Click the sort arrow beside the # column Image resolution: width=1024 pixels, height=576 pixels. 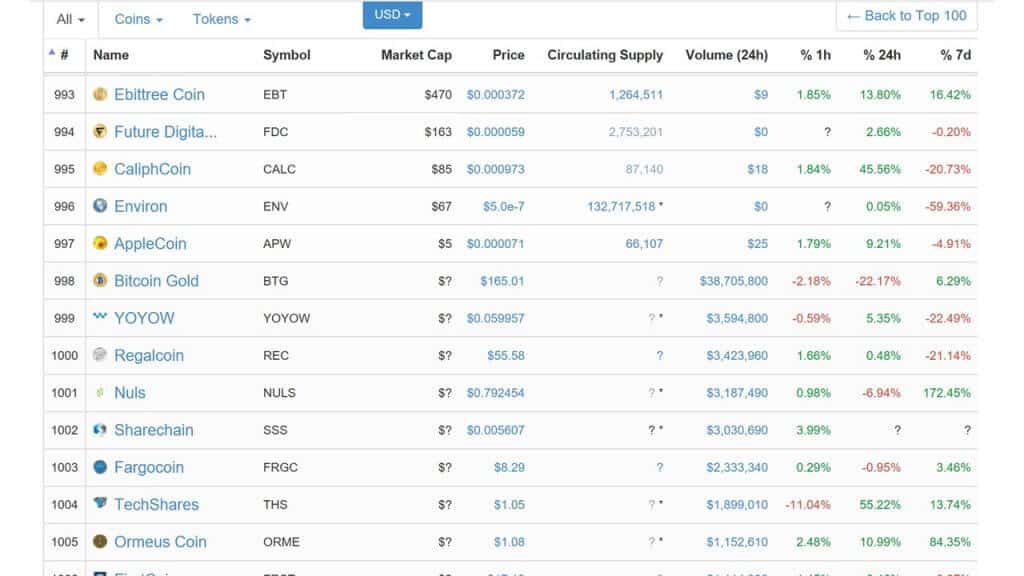click(52, 52)
